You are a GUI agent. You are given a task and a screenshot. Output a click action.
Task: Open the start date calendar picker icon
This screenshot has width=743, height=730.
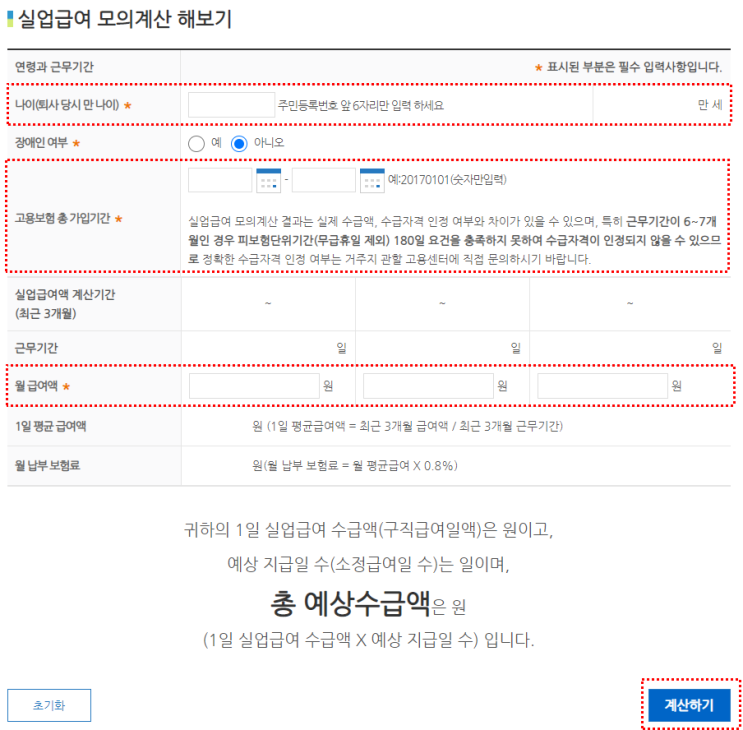coord(268,180)
